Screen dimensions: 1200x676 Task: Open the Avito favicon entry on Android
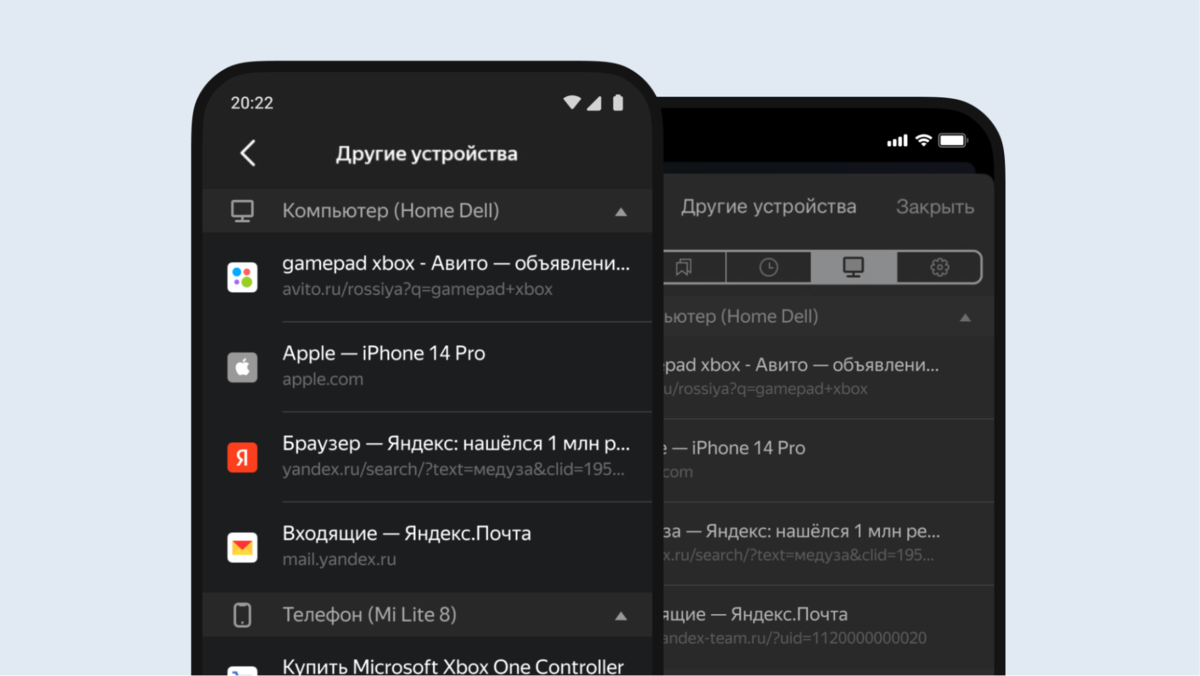coord(242,277)
